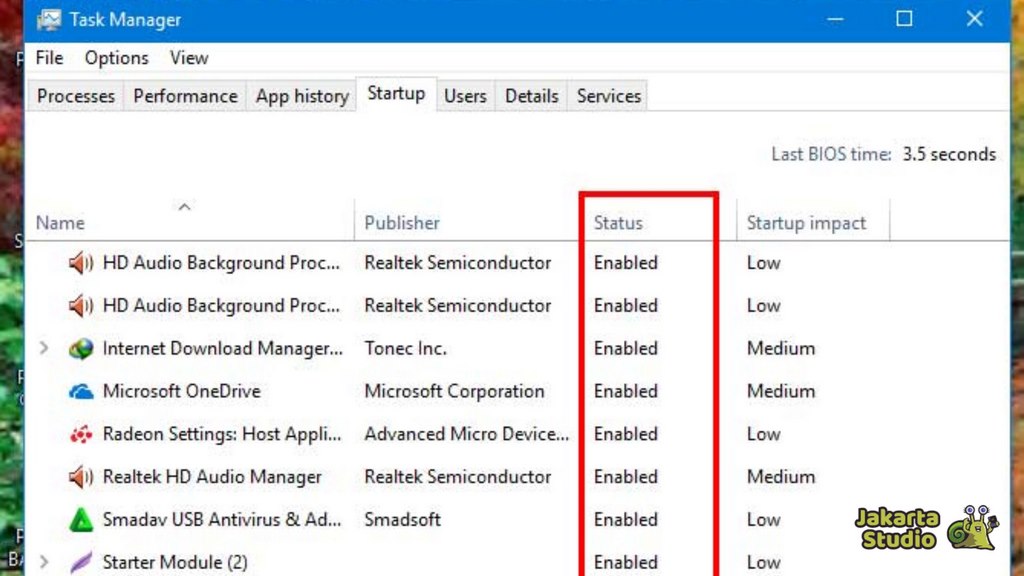Click Enabled status for Starter Module

626,562
